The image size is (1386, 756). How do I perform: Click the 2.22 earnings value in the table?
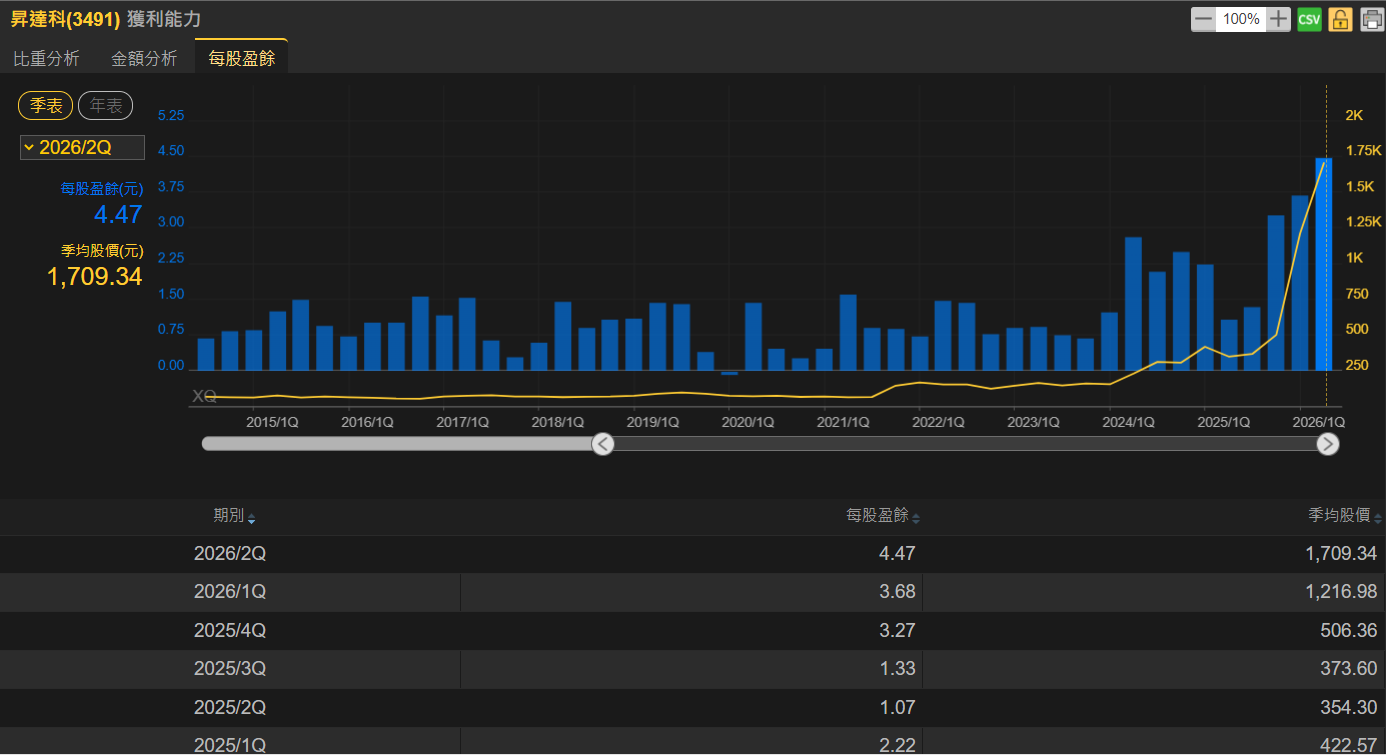(898, 744)
